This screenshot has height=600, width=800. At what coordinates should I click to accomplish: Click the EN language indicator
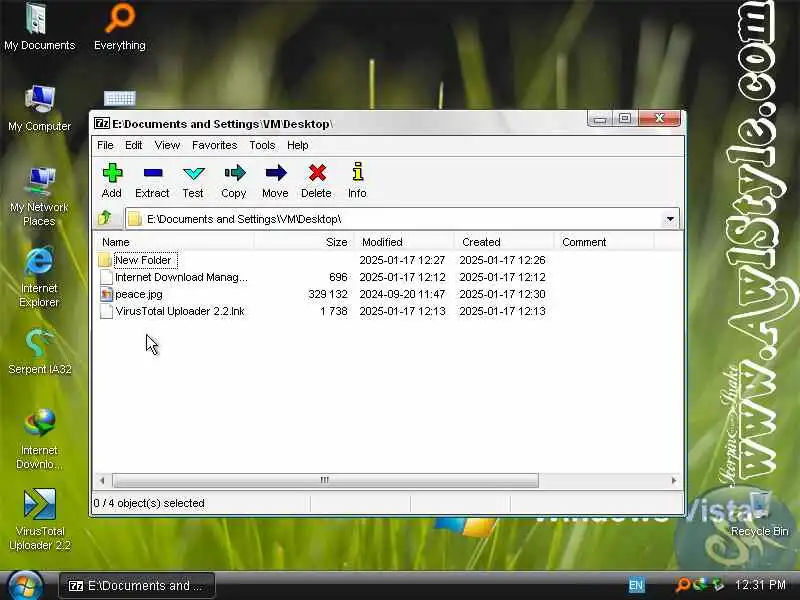tap(636, 585)
